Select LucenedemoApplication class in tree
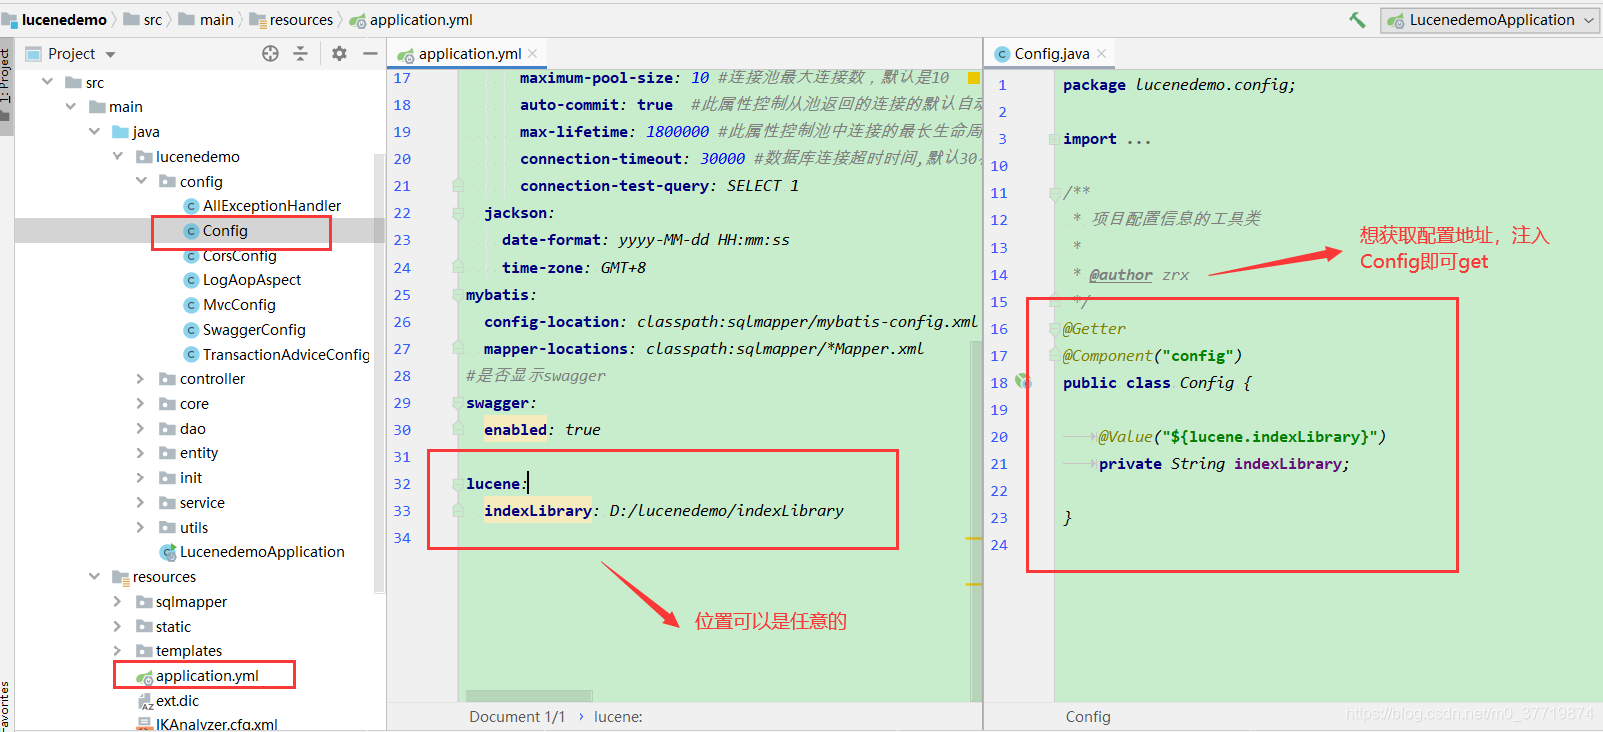This screenshot has height=732, width=1603. point(253,552)
